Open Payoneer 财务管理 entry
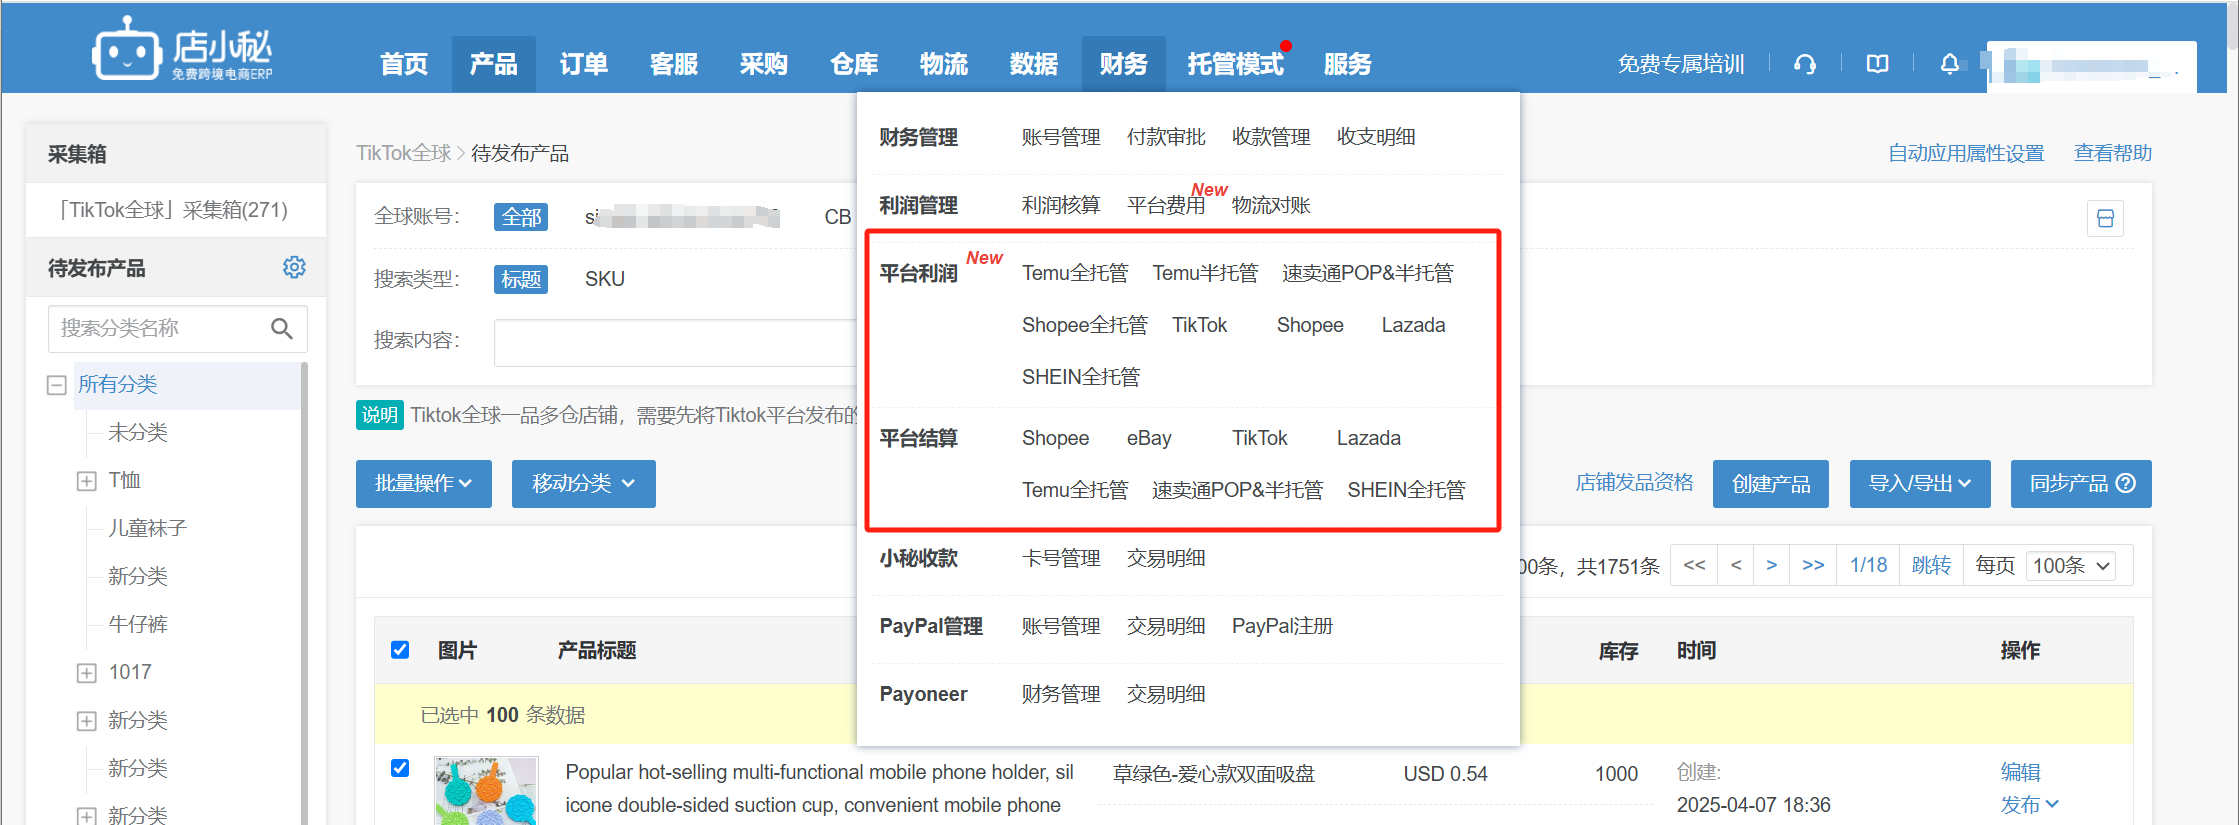 coord(1061,694)
